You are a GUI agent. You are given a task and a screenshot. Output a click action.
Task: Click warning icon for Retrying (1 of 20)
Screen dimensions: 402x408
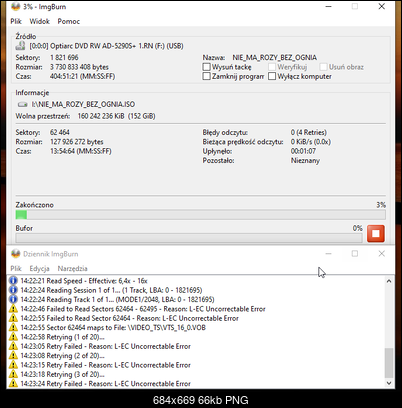point(13,337)
